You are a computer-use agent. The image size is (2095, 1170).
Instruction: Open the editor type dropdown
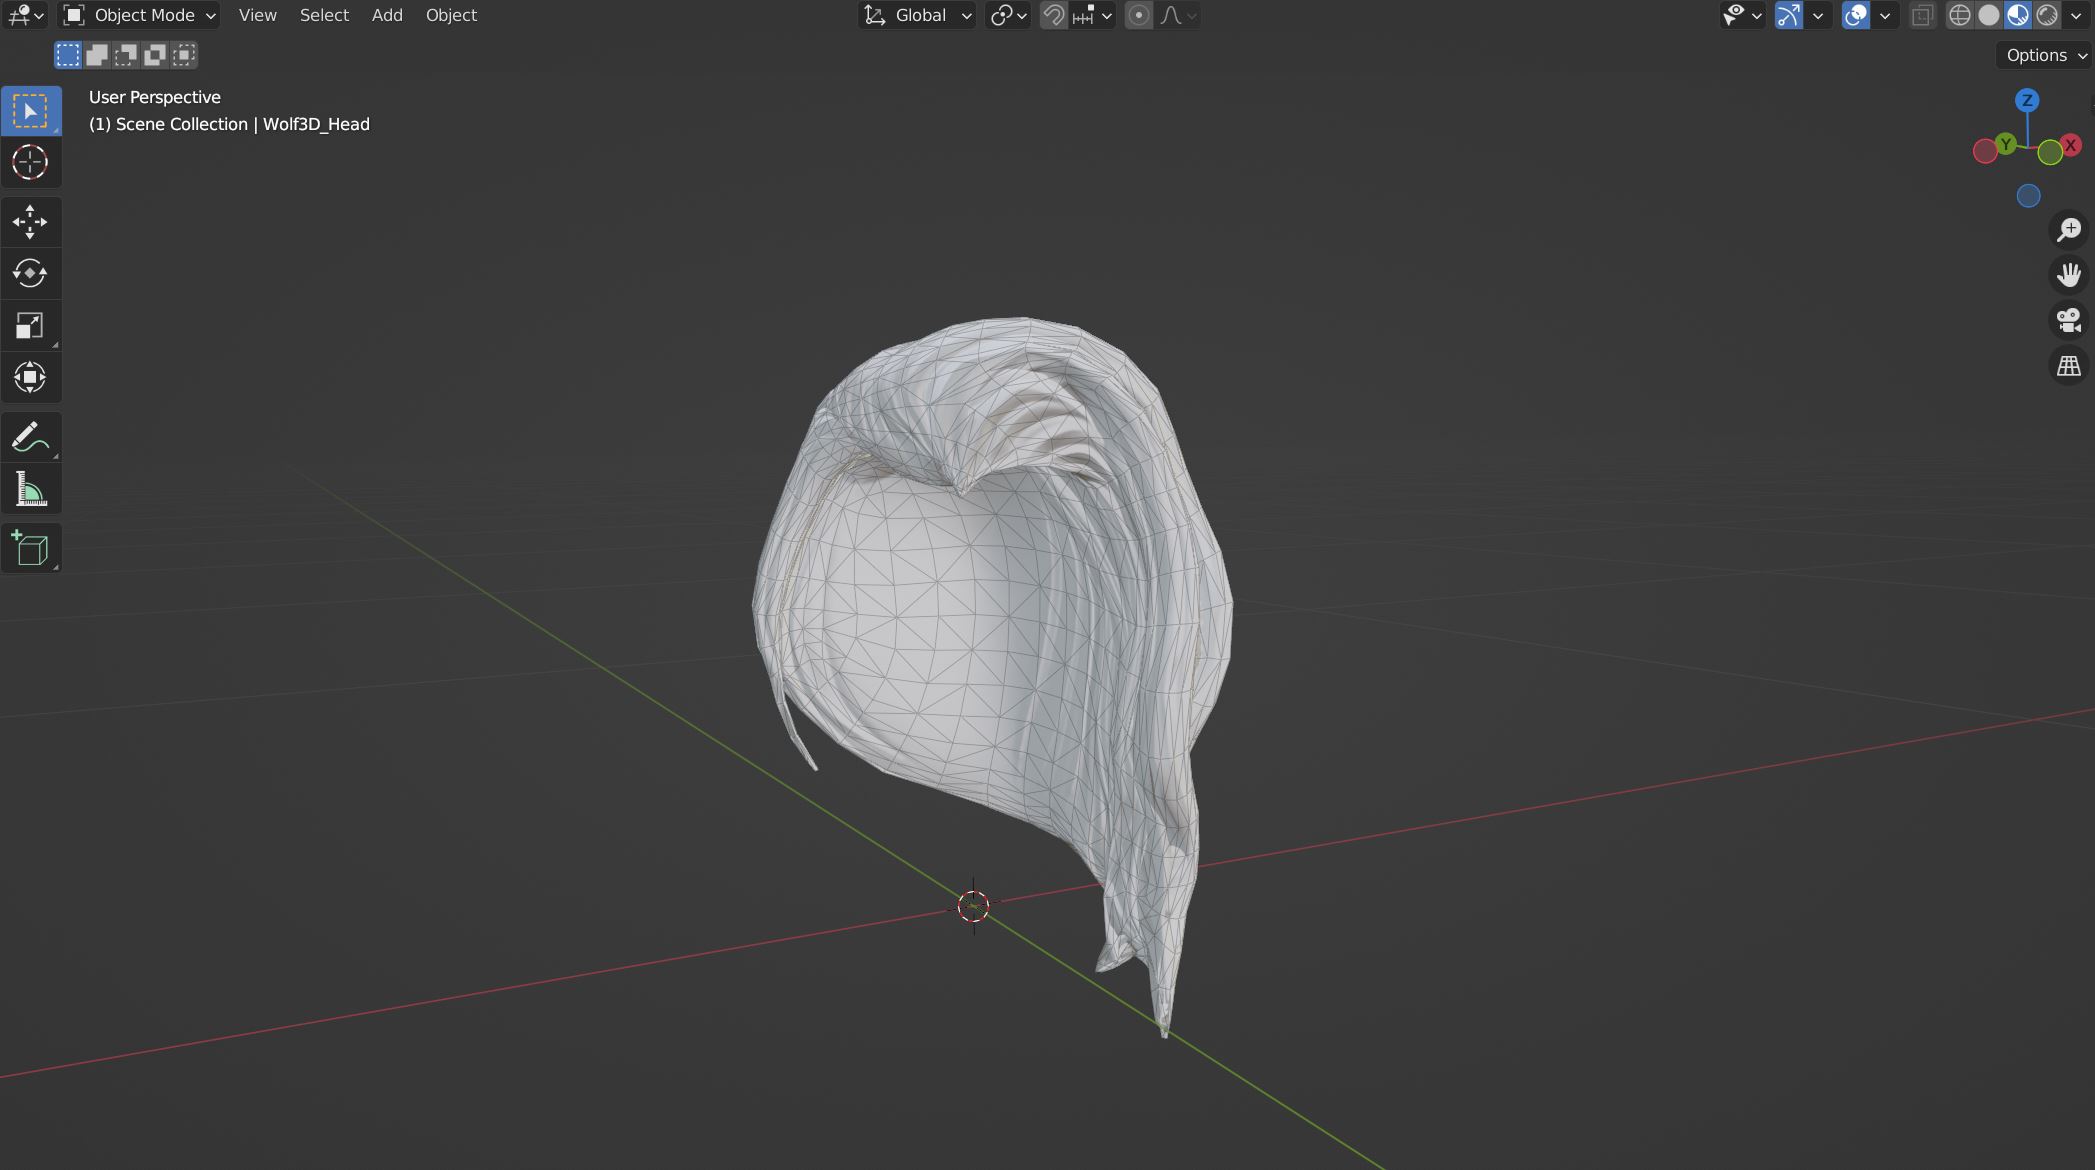25,15
